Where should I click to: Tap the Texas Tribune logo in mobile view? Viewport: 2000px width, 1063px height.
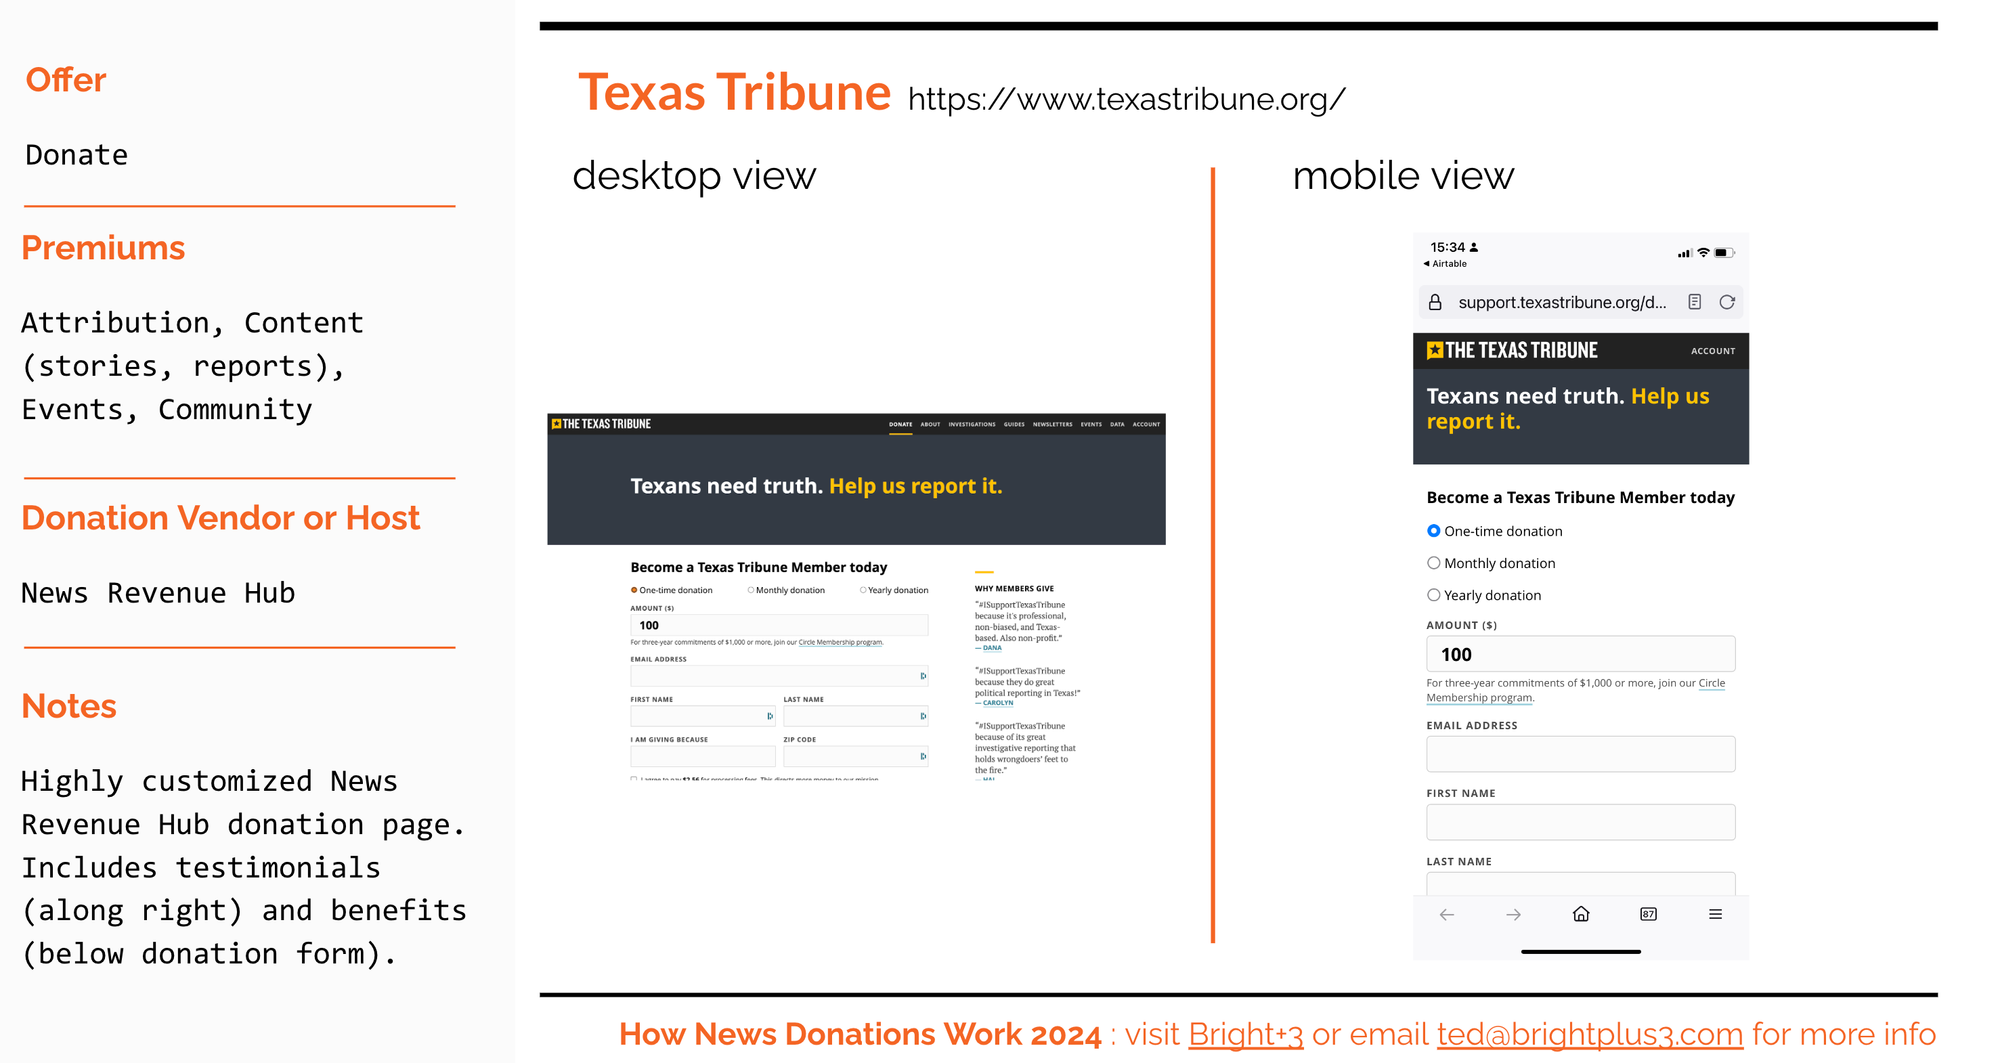point(1512,350)
